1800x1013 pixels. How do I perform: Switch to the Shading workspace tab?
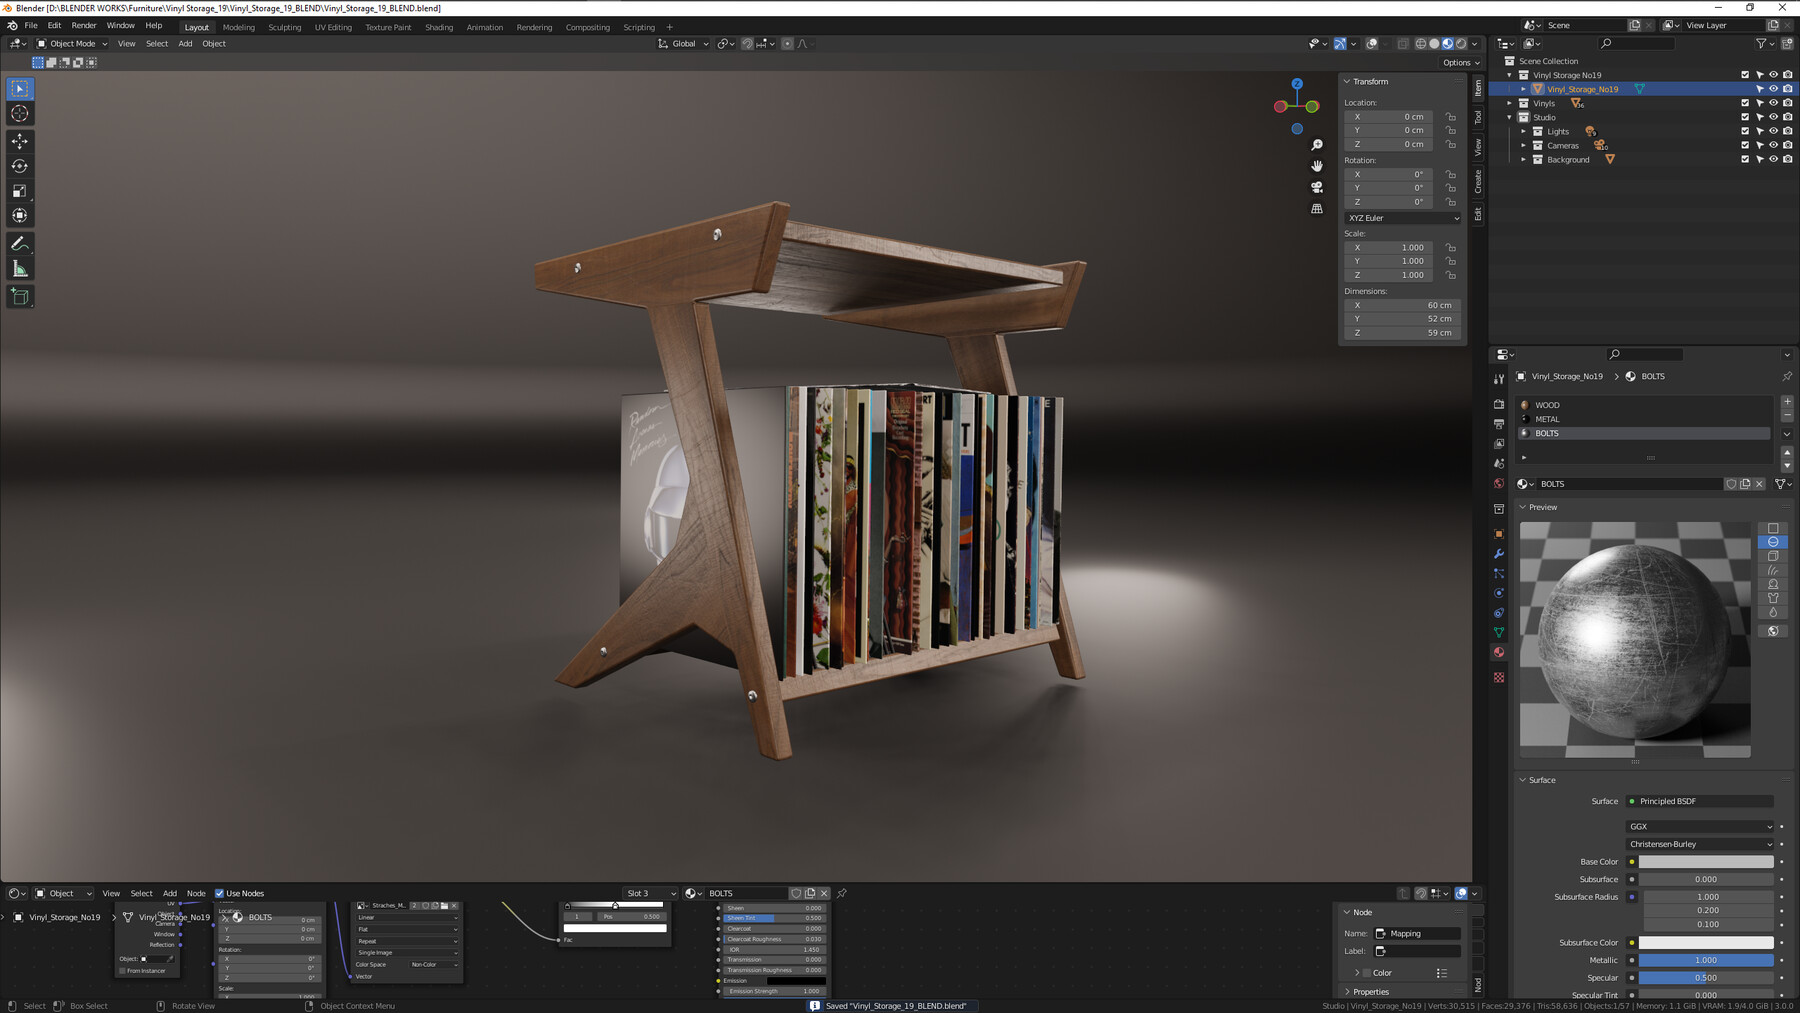[x=439, y=27]
